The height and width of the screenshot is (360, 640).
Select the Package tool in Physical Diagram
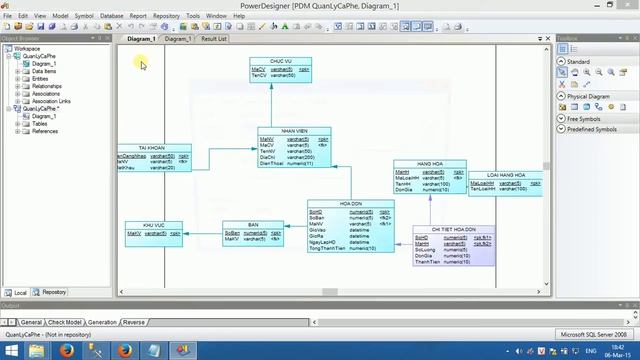click(562, 107)
